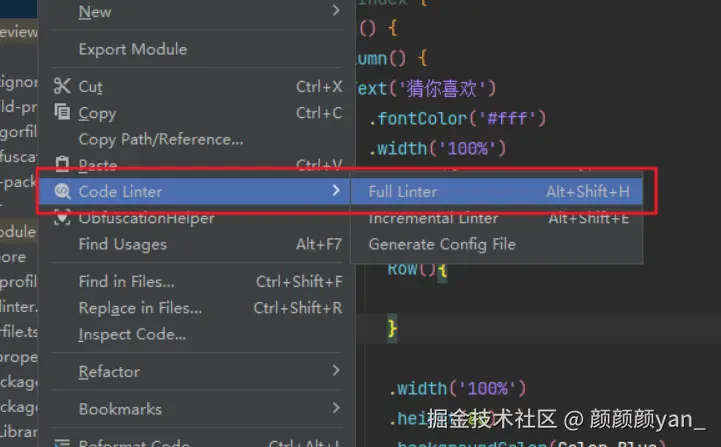721x447 pixels.
Task: Select Copy from the context menu
Action: pos(197,113)
